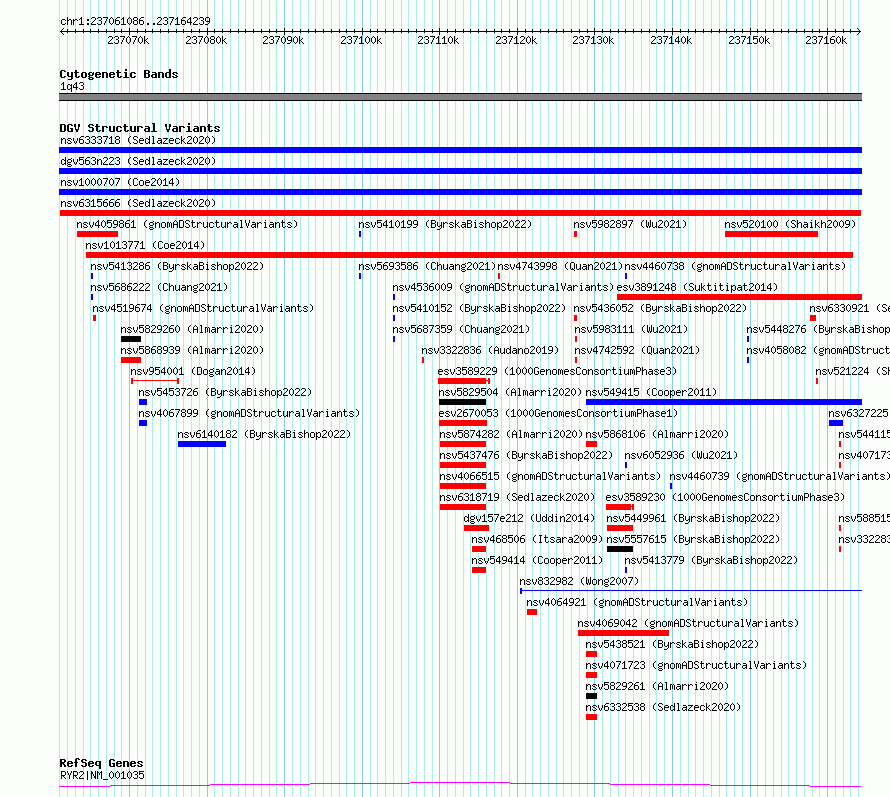Click the nsv5829260 (Almarri2020) label

tap(192, 329)
